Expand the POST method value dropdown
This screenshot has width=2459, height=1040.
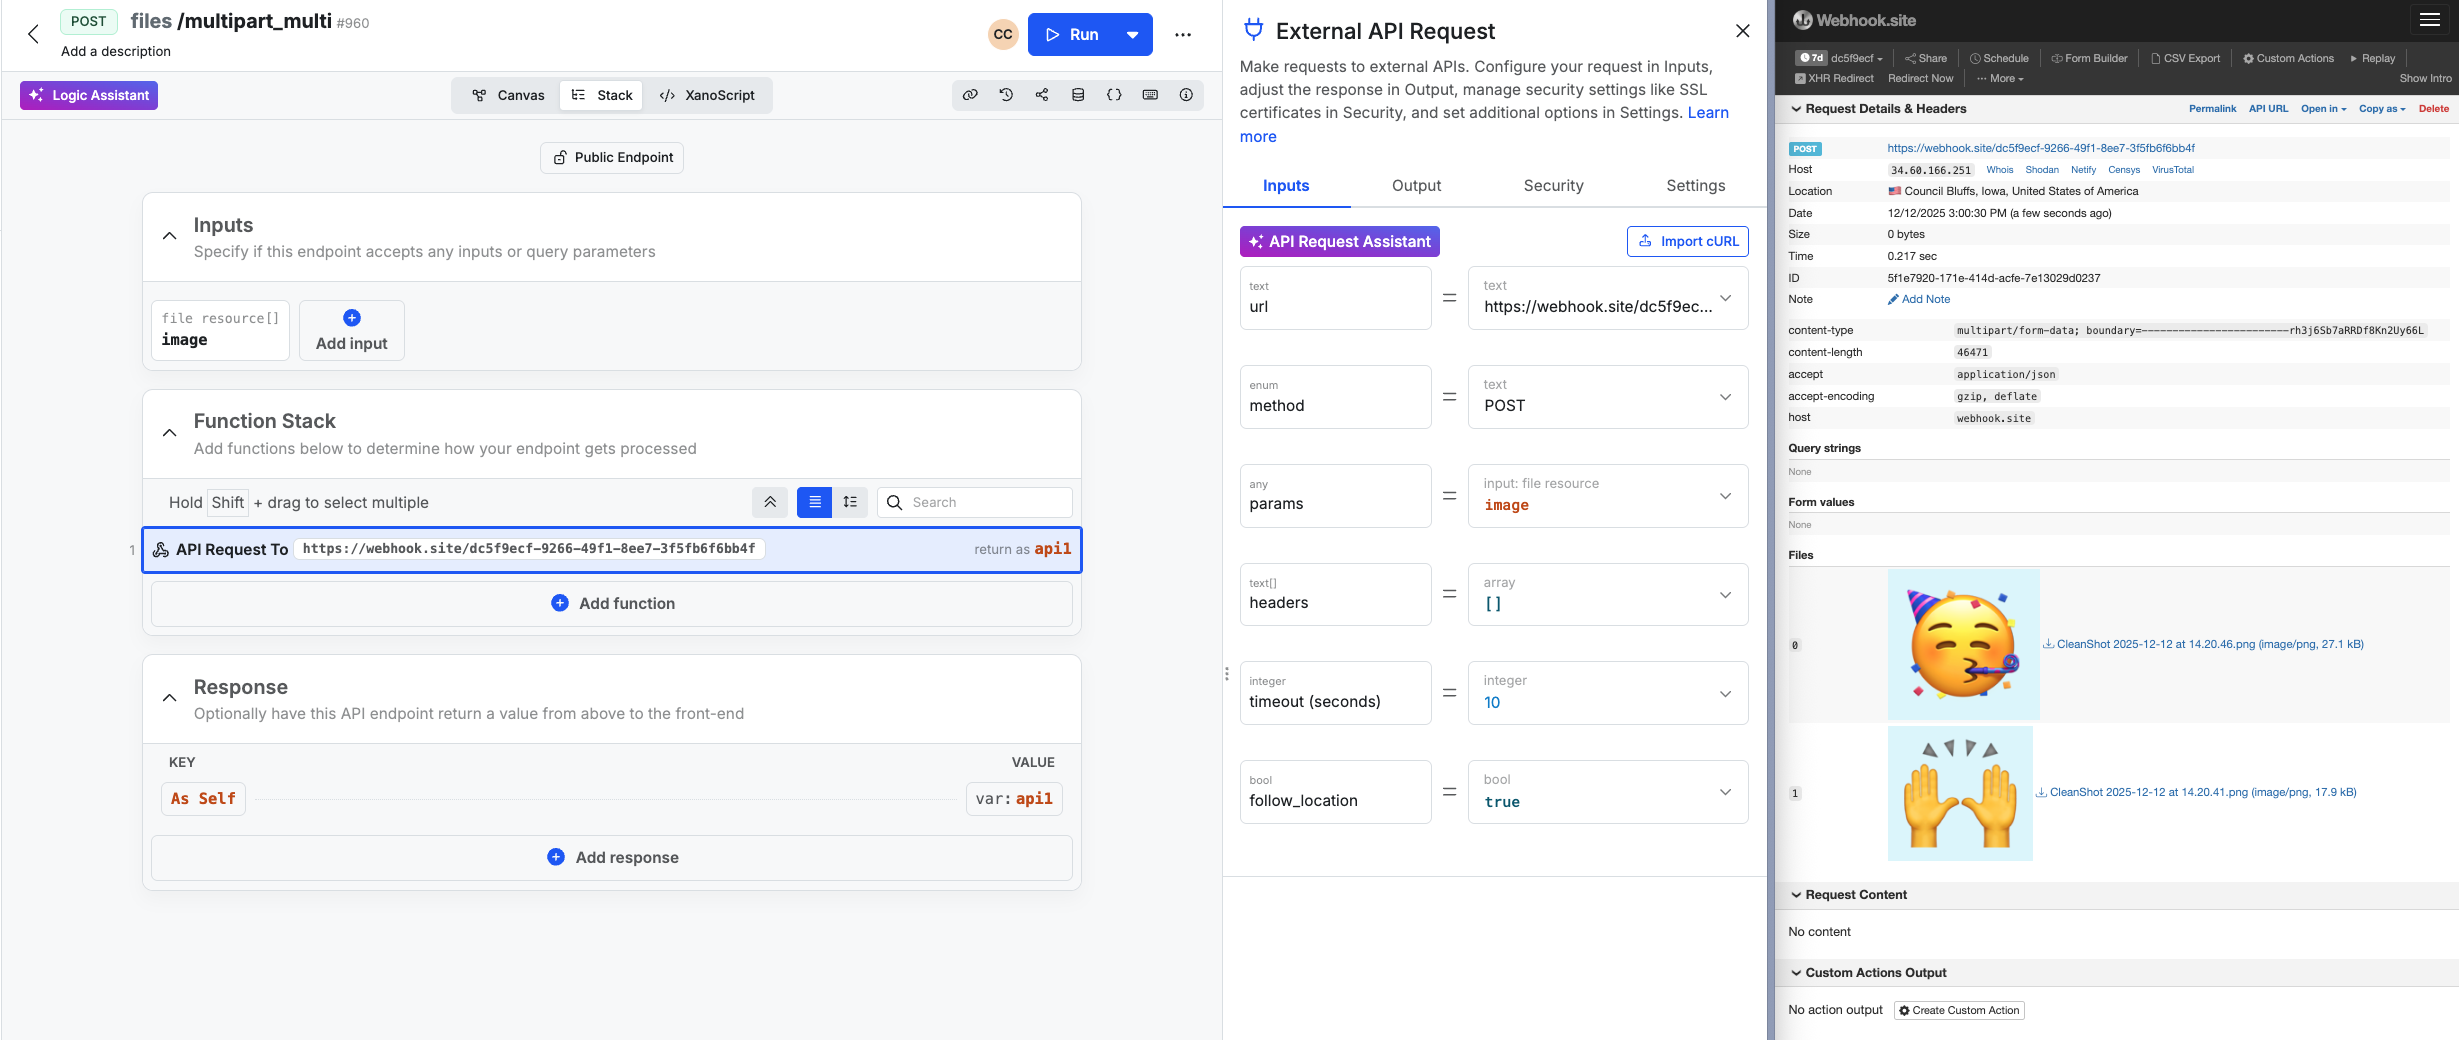(1724, 397)
